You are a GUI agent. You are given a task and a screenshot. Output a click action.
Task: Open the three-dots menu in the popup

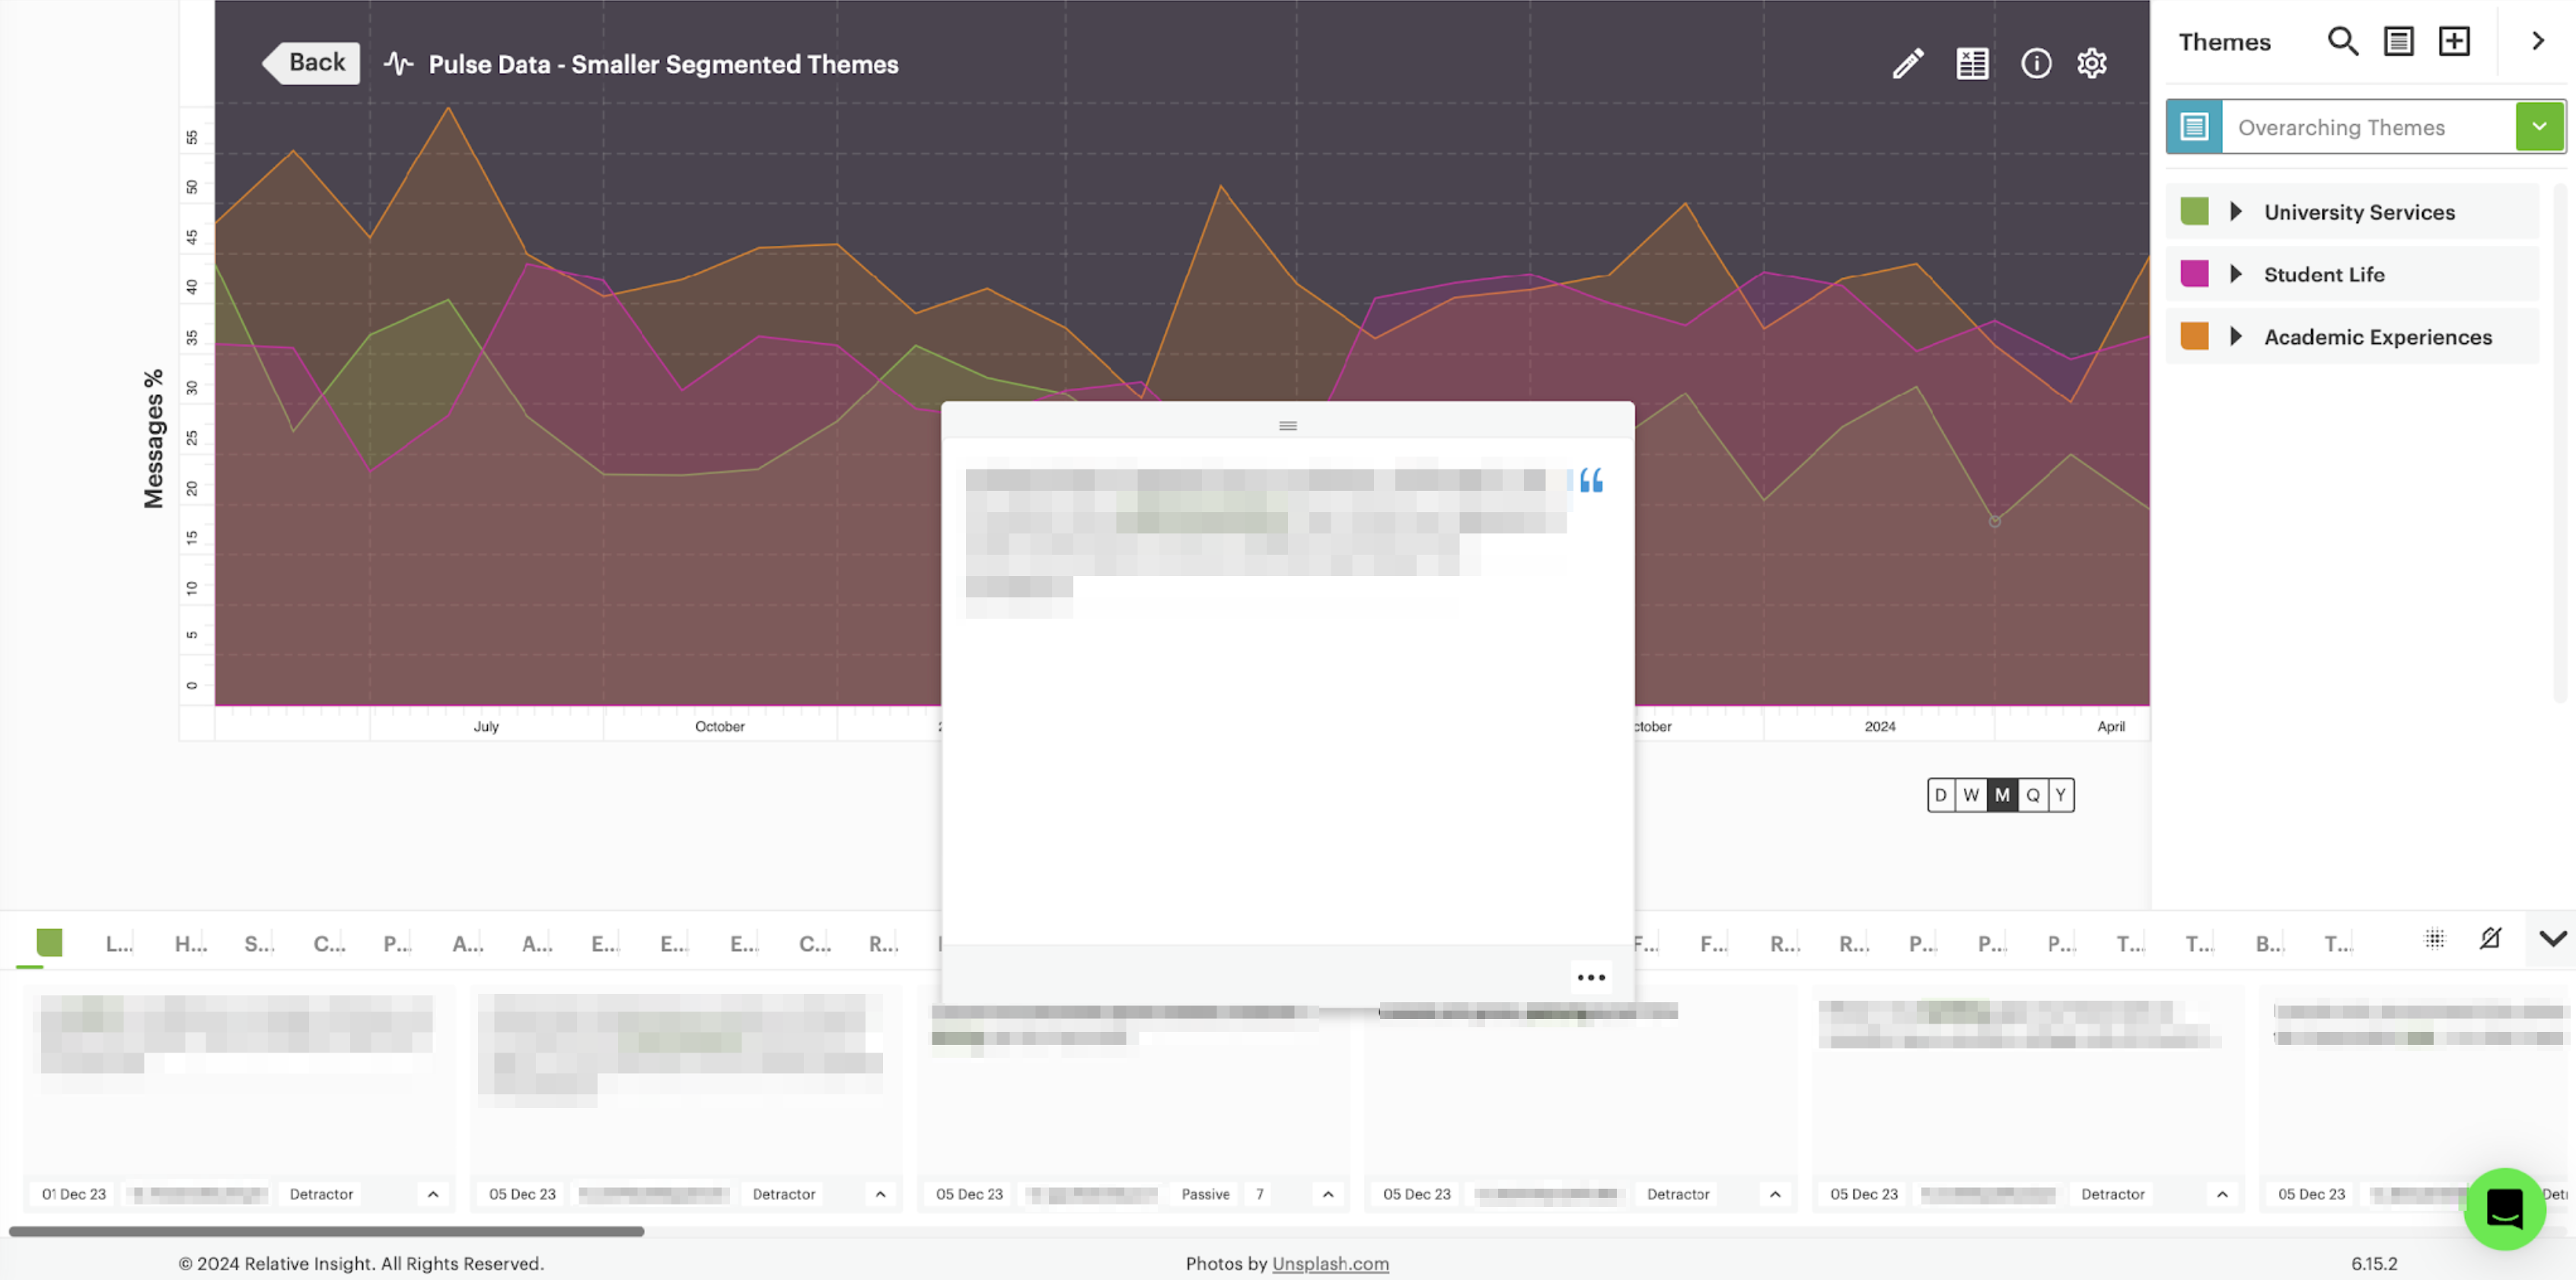click(1591, 977)
